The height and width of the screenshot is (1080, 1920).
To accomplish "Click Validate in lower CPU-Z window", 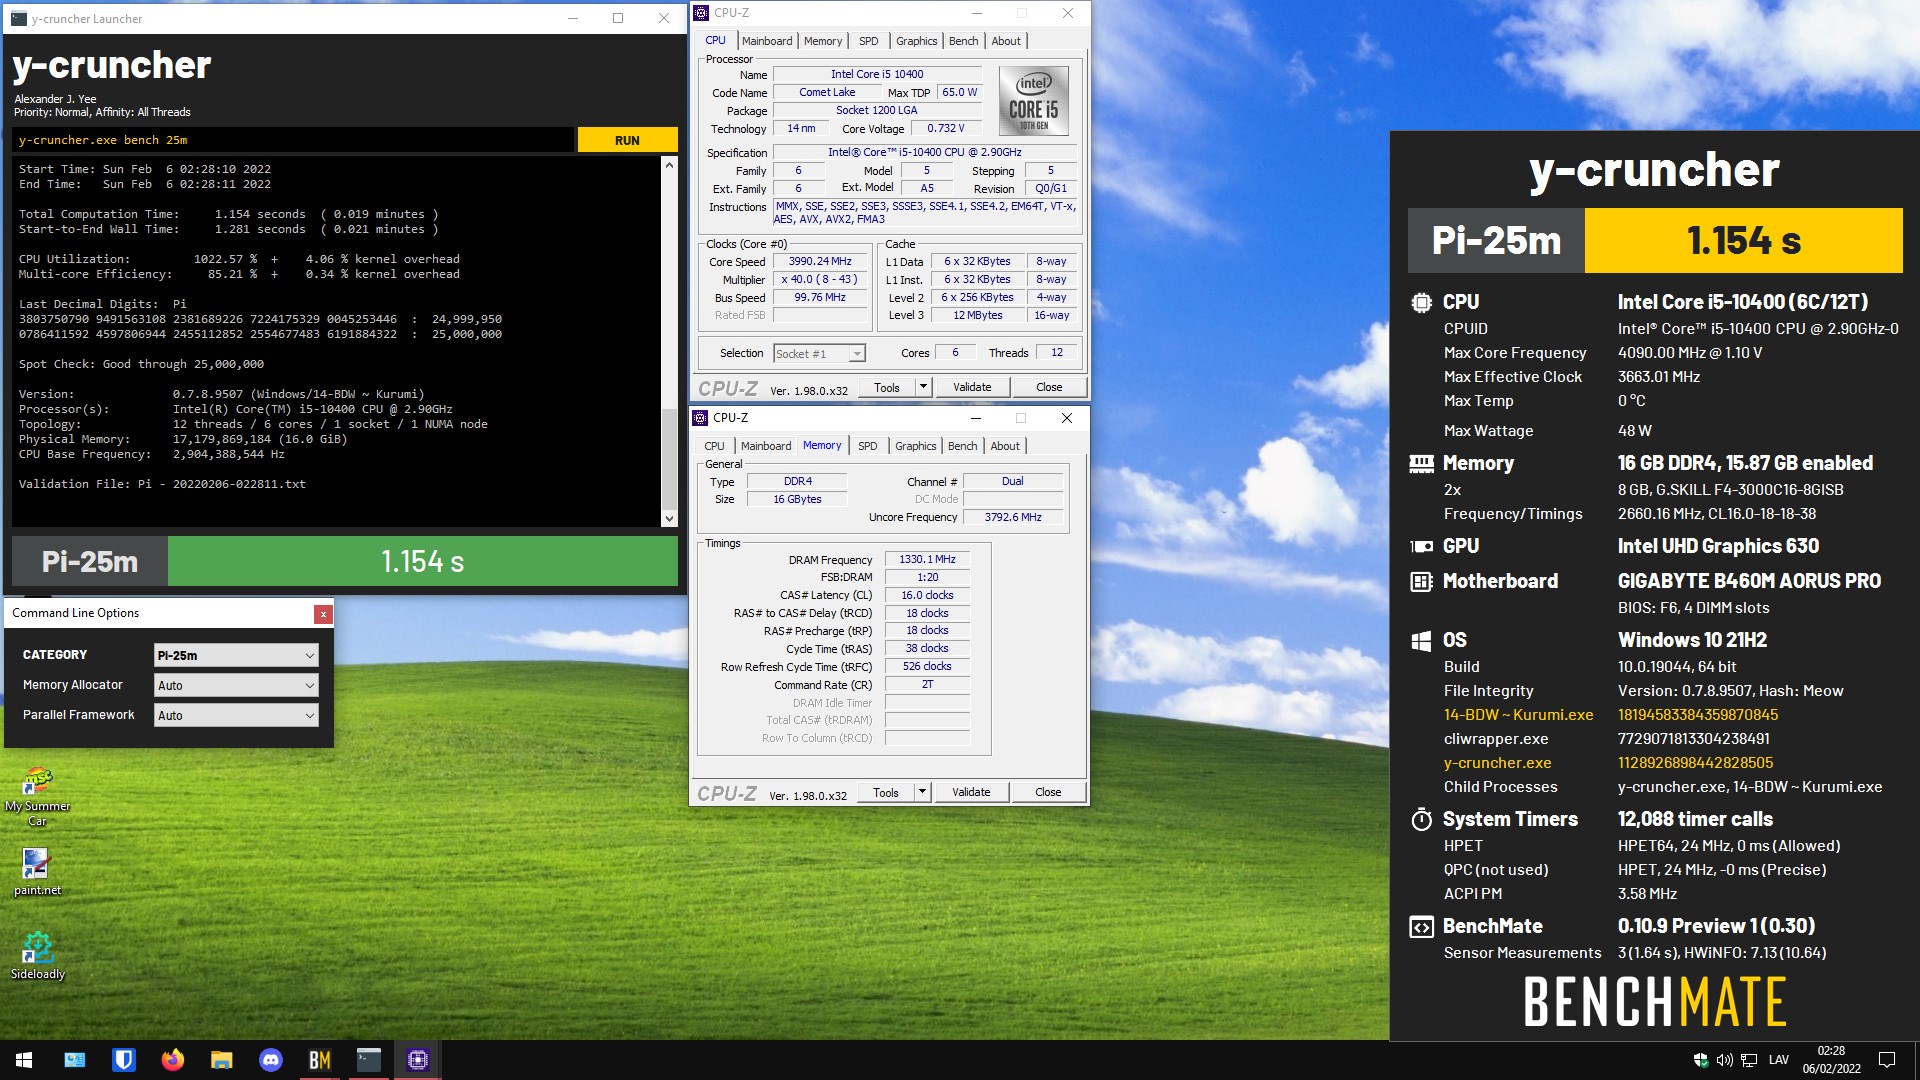I will [971, 792].
